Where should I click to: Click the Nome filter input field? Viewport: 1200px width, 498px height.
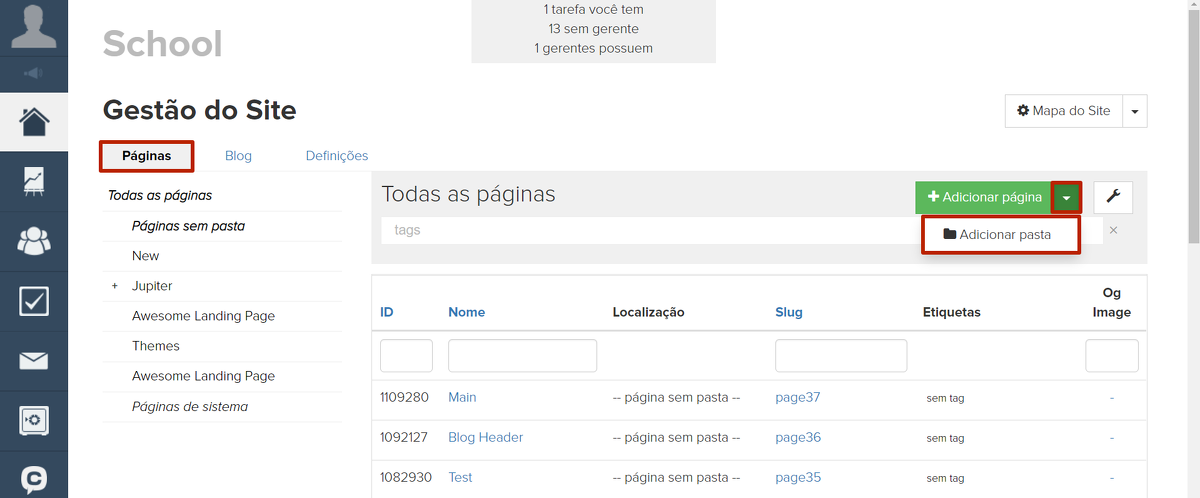click(x=522, y=356)
